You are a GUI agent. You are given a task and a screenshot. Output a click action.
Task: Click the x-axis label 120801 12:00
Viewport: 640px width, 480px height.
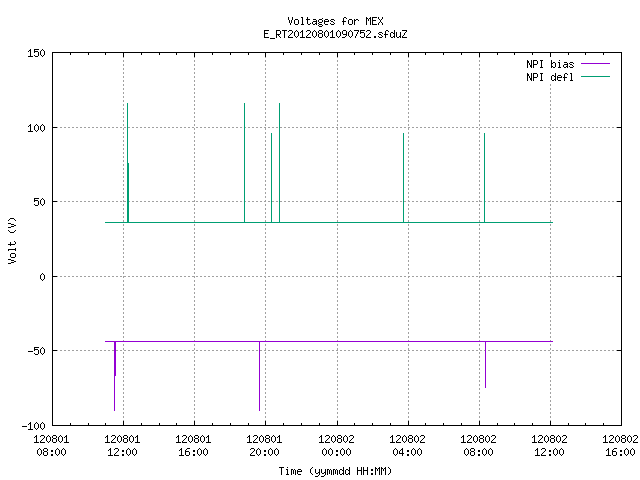coord(122,446)
